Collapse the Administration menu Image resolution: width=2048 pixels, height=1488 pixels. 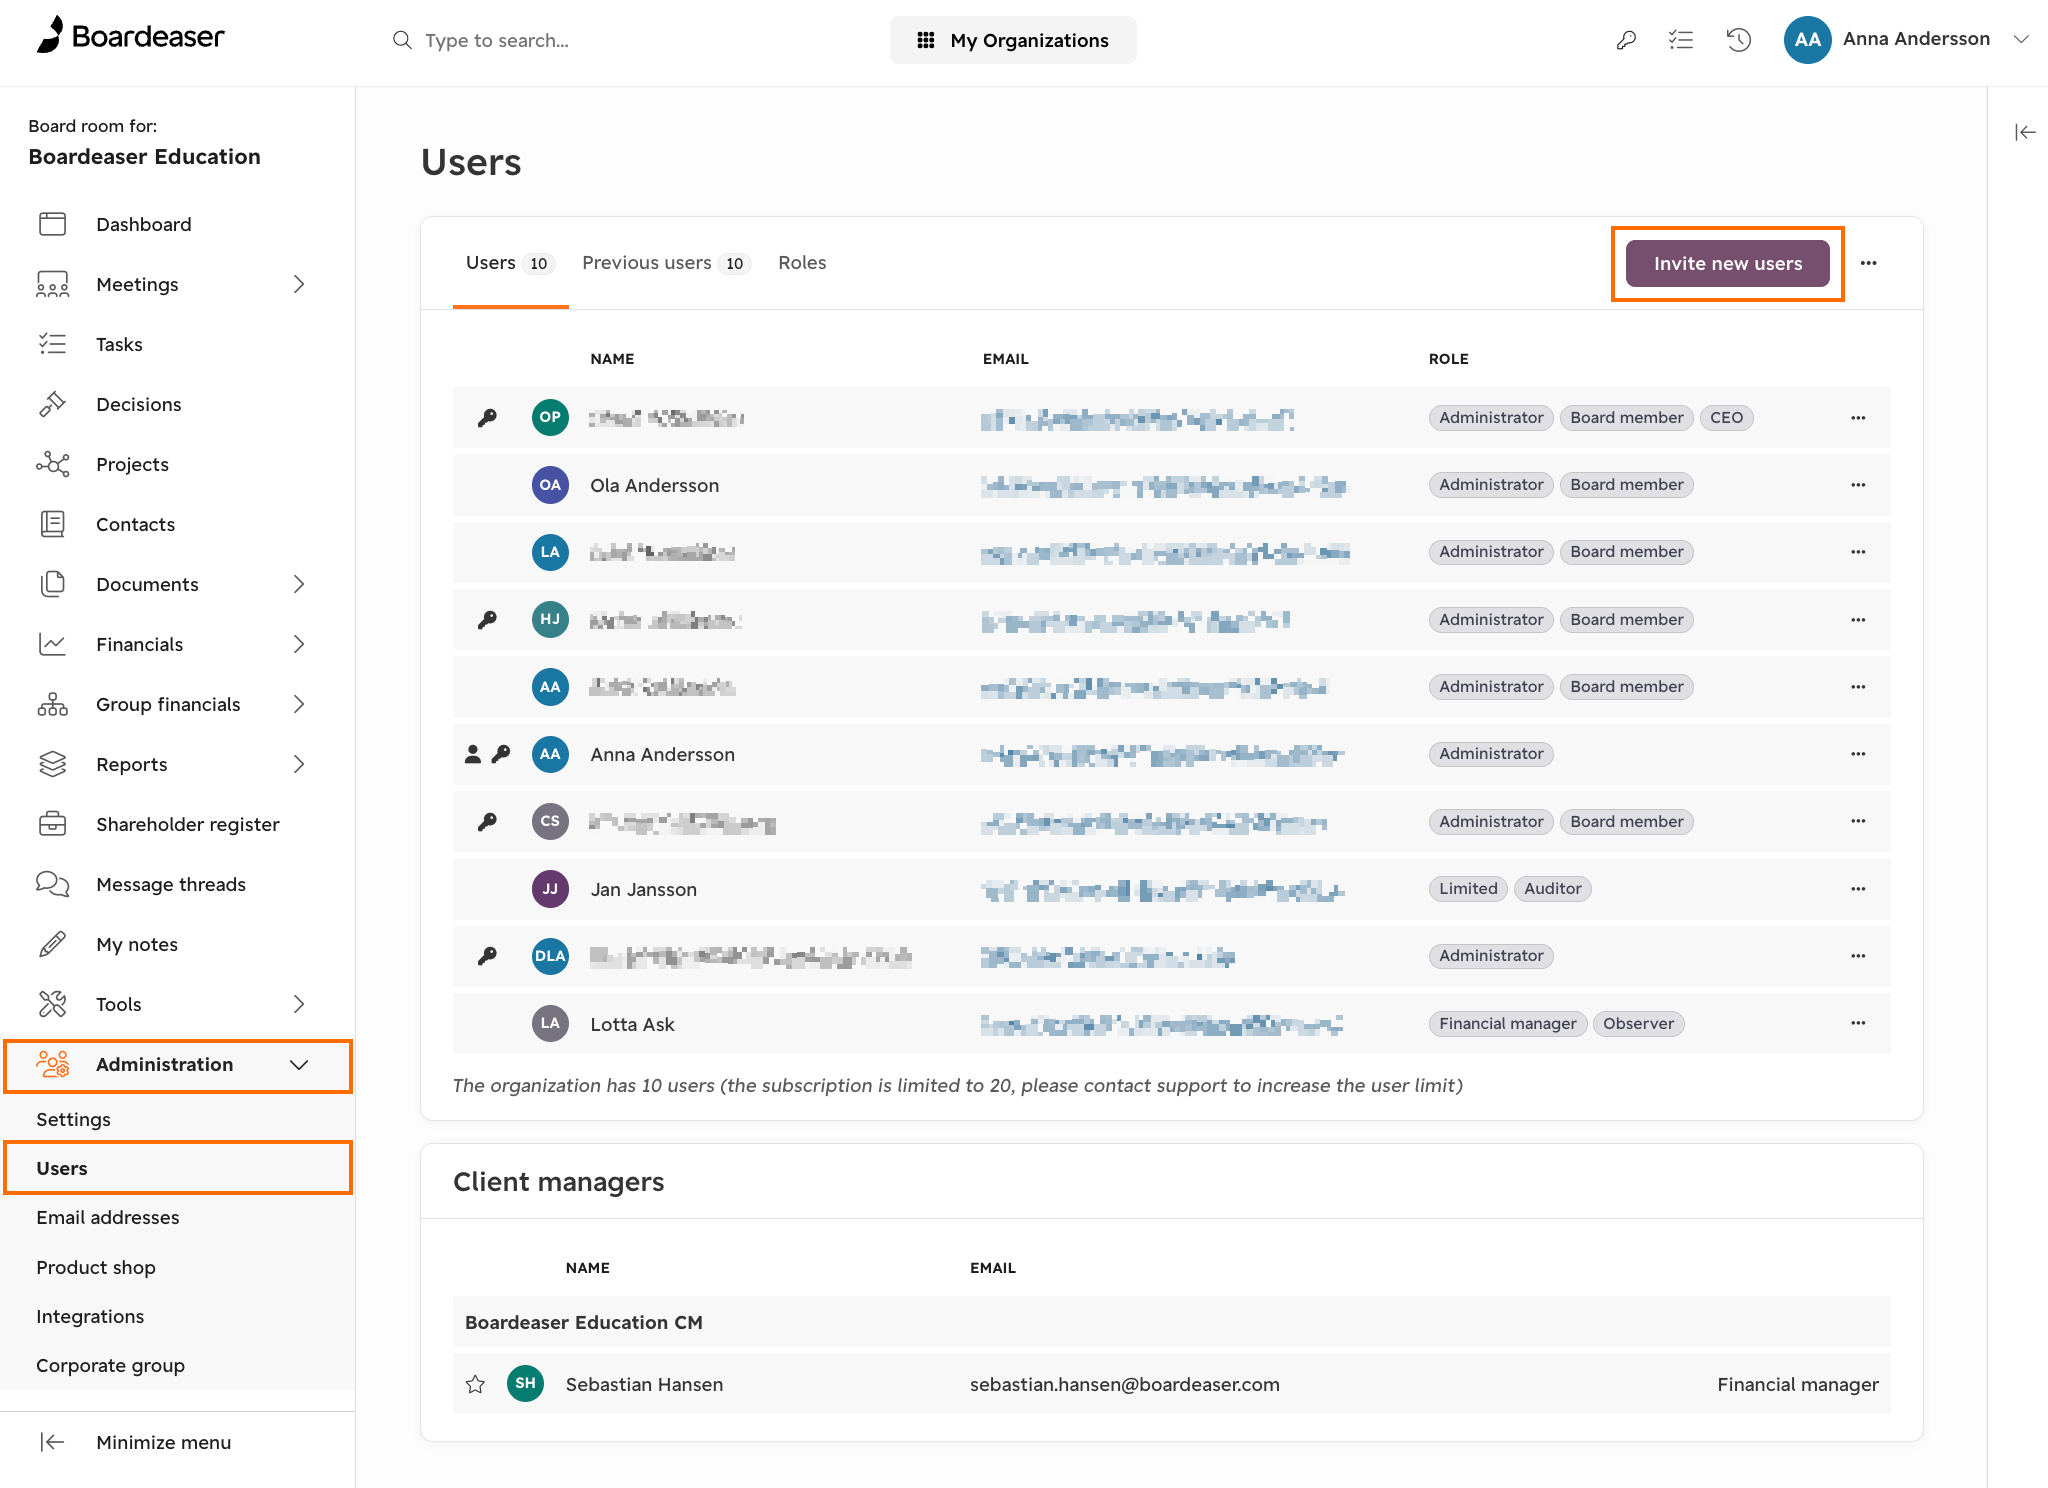[x=299, y=1065]
